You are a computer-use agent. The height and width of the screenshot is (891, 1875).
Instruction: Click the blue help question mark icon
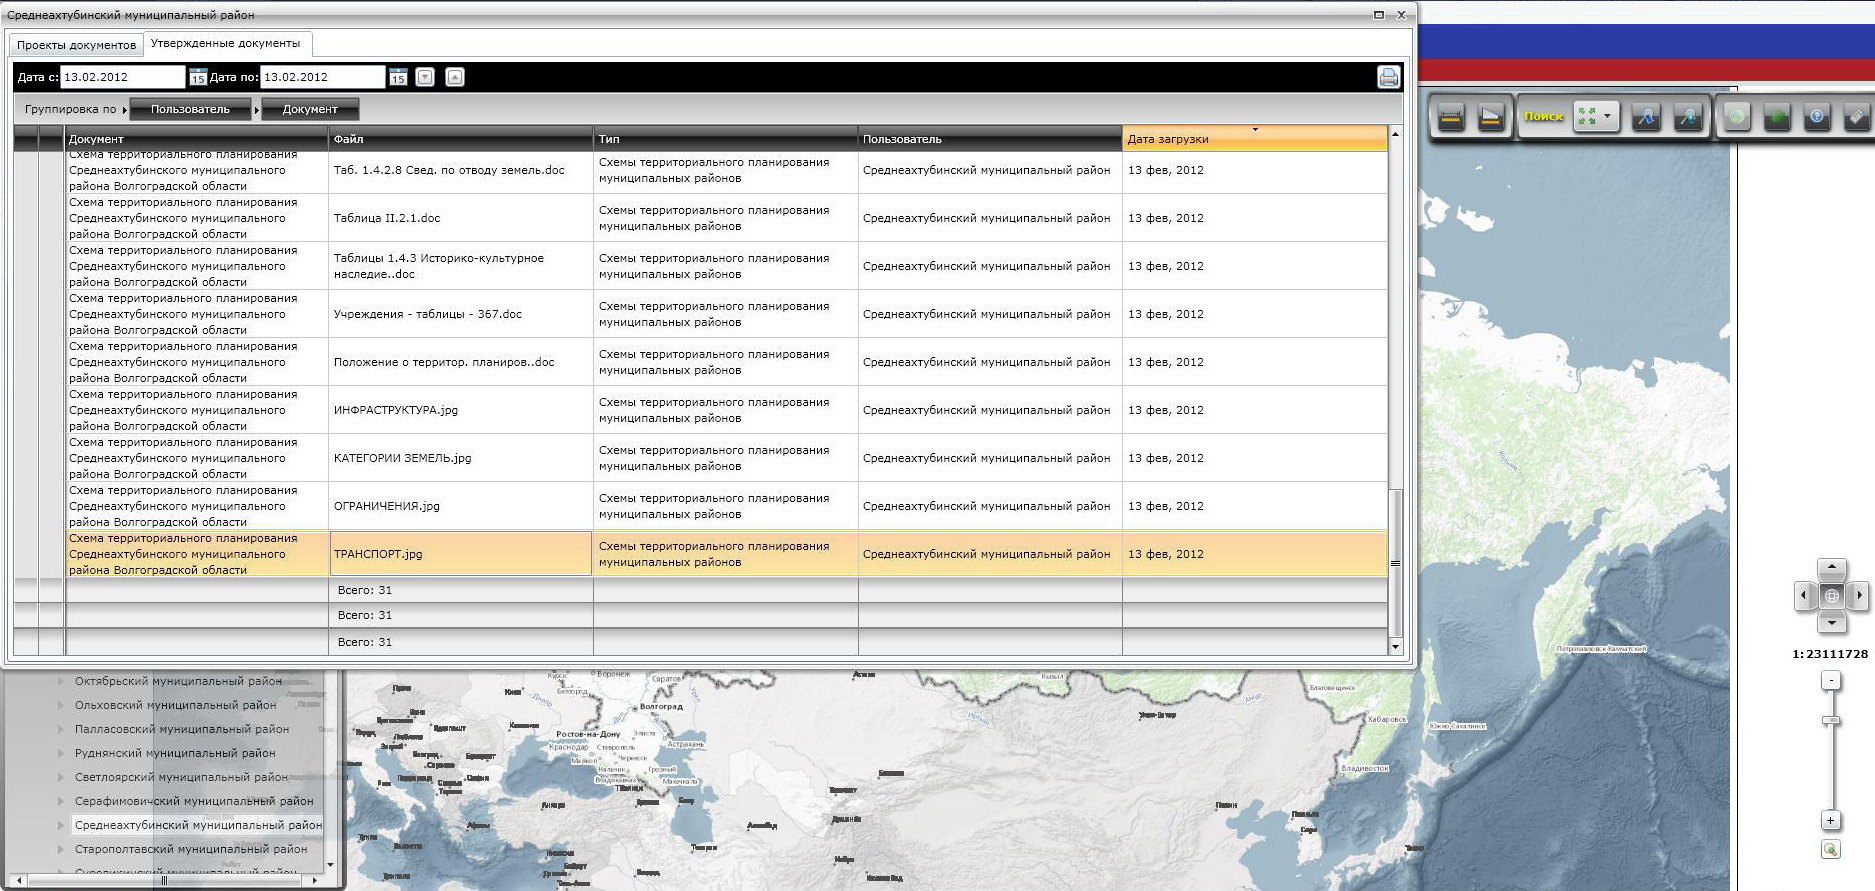[x=1817, y=117]
